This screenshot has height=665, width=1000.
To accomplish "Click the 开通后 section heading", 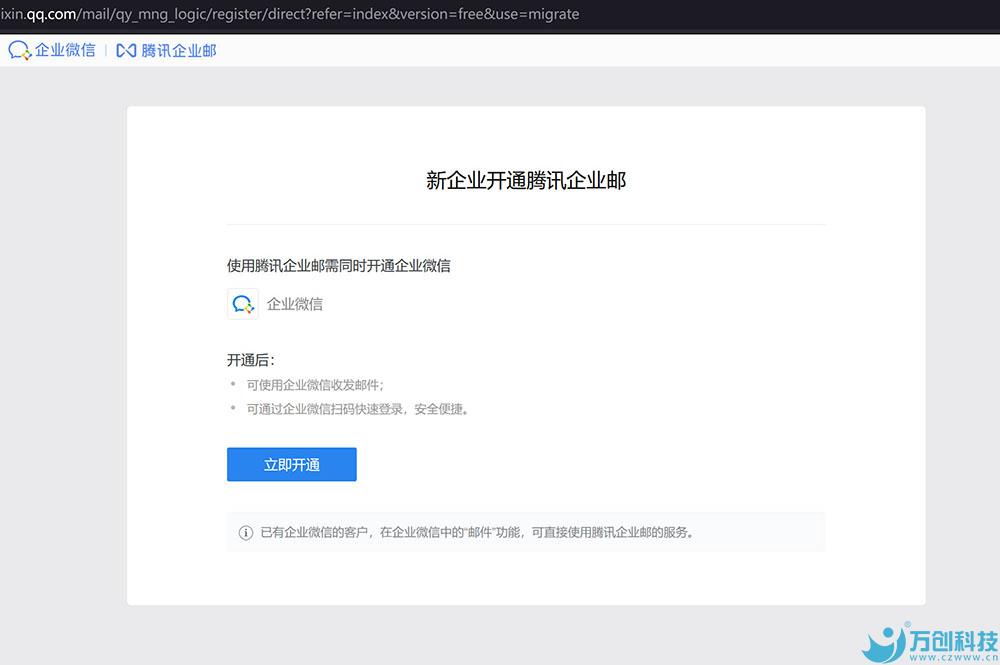I will [x=250, y=360].
